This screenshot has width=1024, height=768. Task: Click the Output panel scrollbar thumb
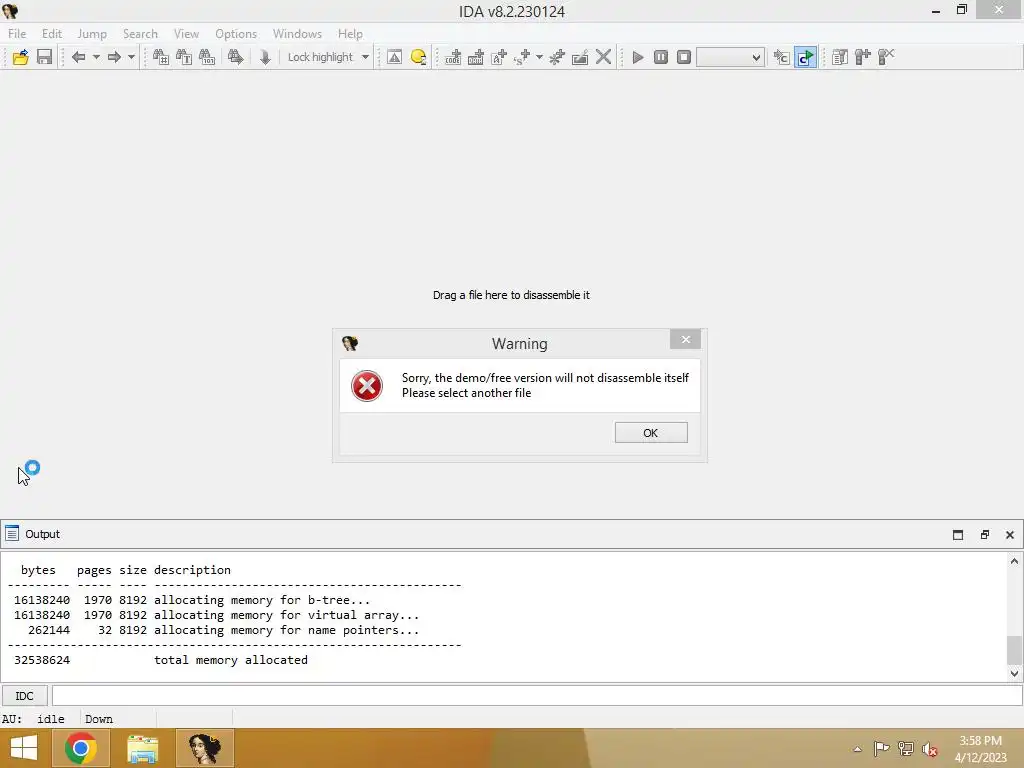click(1014, 650)
